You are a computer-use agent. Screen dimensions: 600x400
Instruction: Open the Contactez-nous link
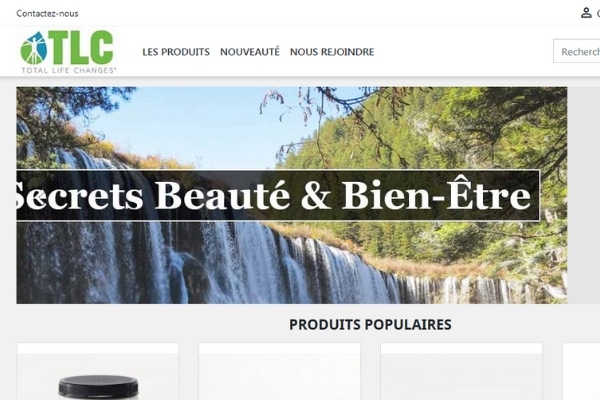(x=47, y=13)
